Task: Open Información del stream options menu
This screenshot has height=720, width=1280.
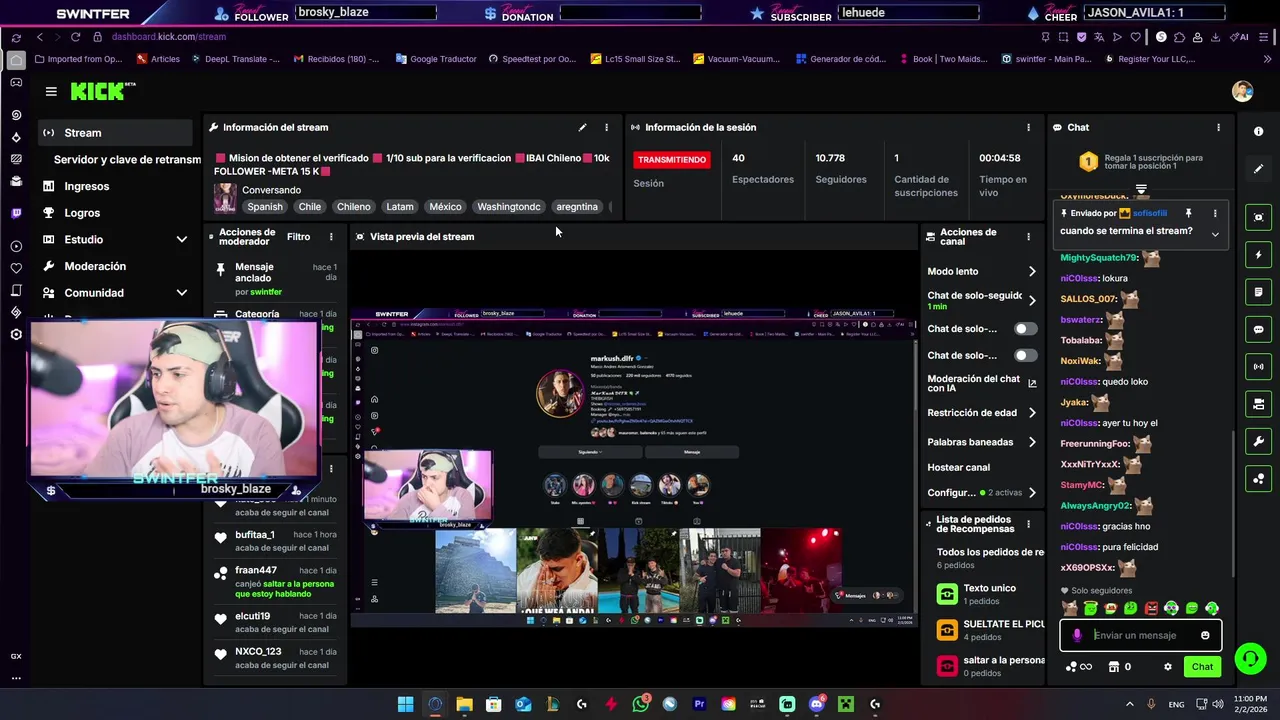Action: [x=606, y=127]
